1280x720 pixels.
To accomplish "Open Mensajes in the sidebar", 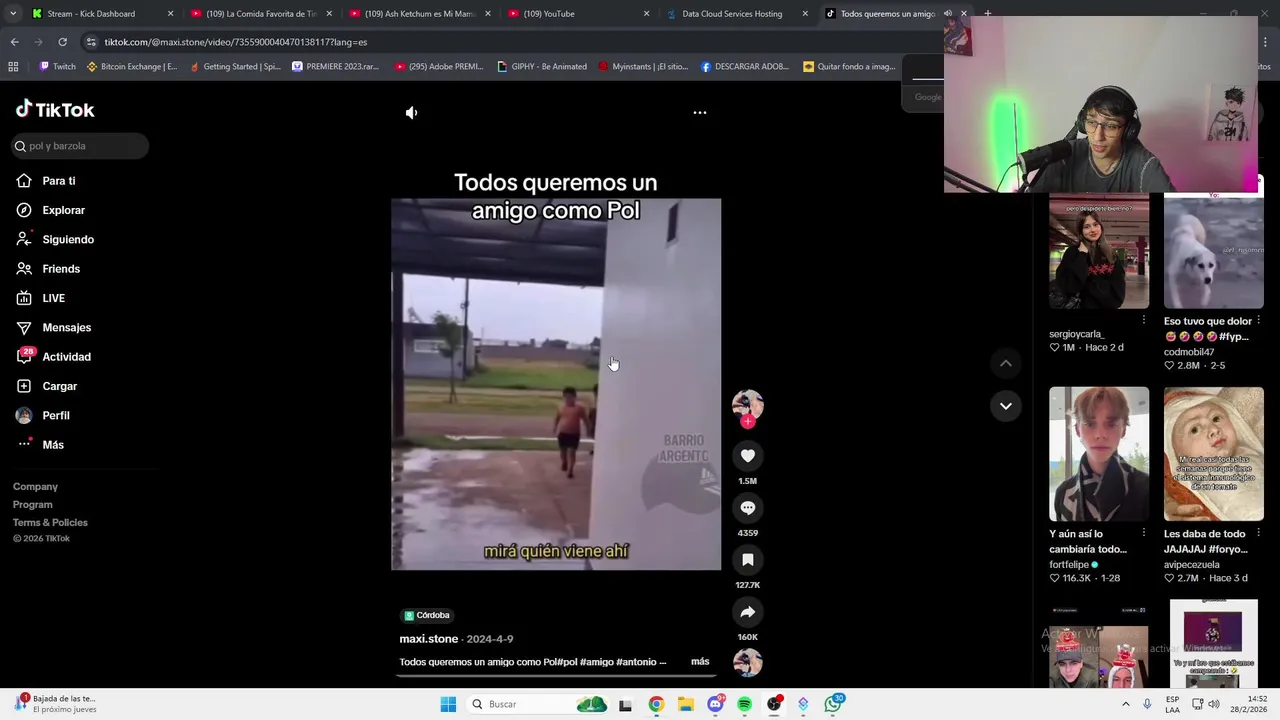I will pos(66,328).
